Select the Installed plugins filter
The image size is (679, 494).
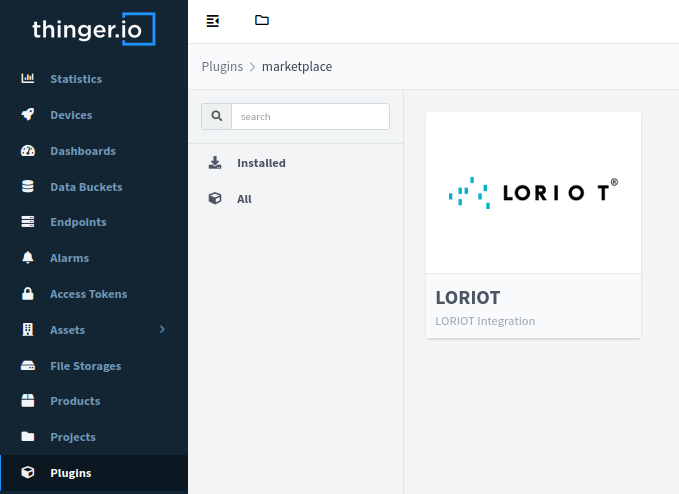(x=261, y=163)
